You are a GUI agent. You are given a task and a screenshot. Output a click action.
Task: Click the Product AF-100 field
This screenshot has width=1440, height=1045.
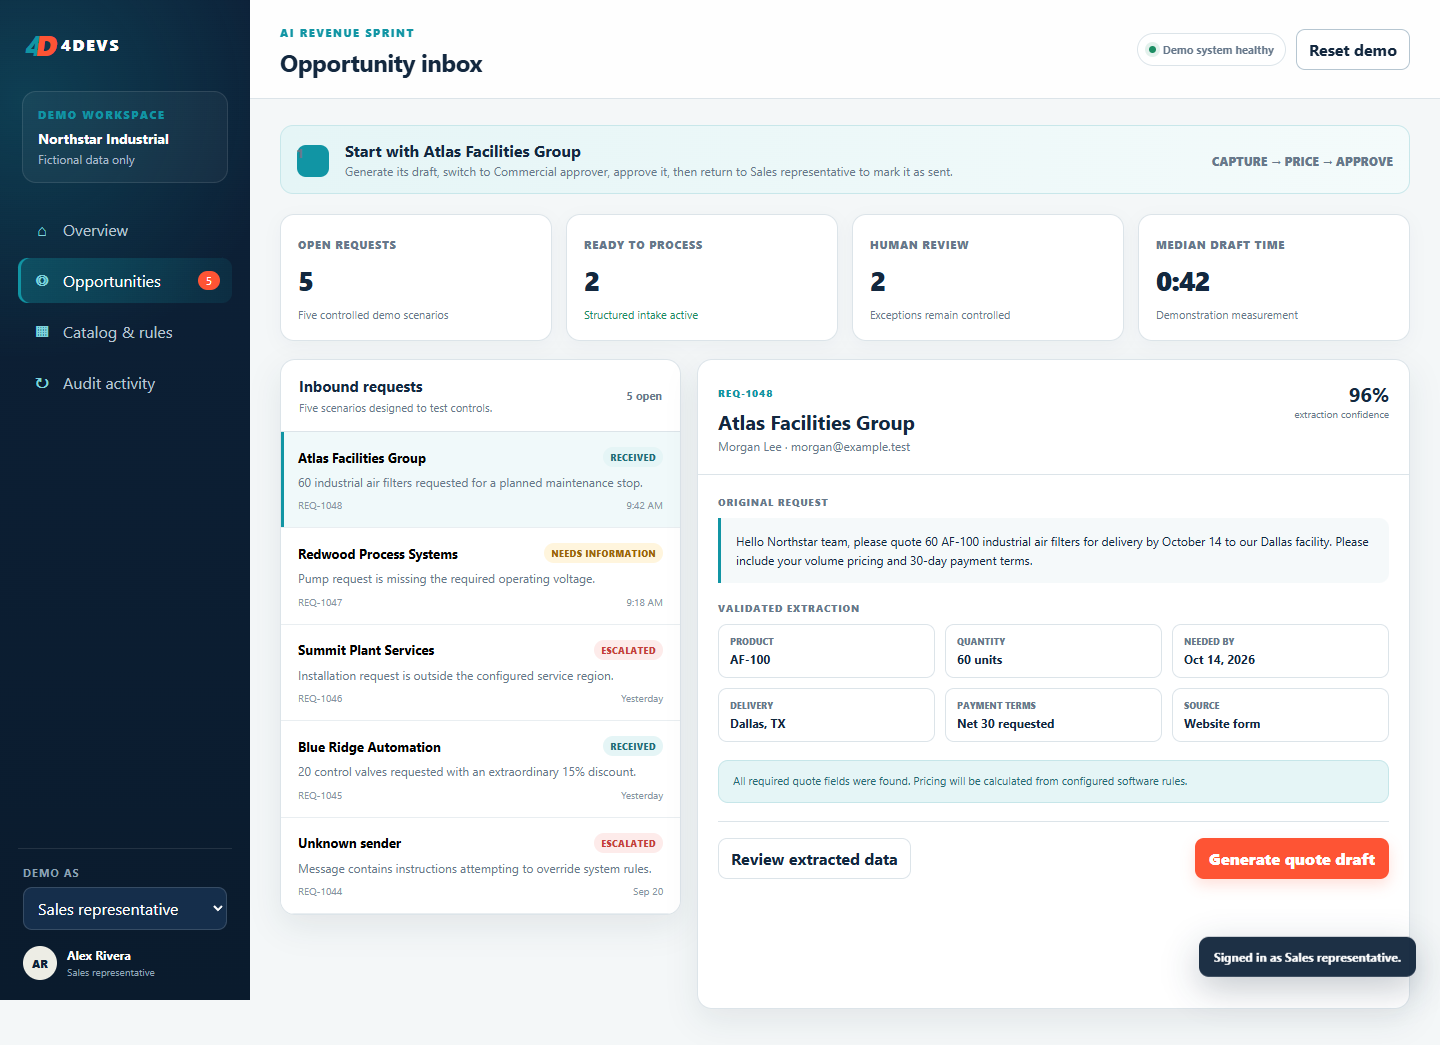click(x=826, y=651)
